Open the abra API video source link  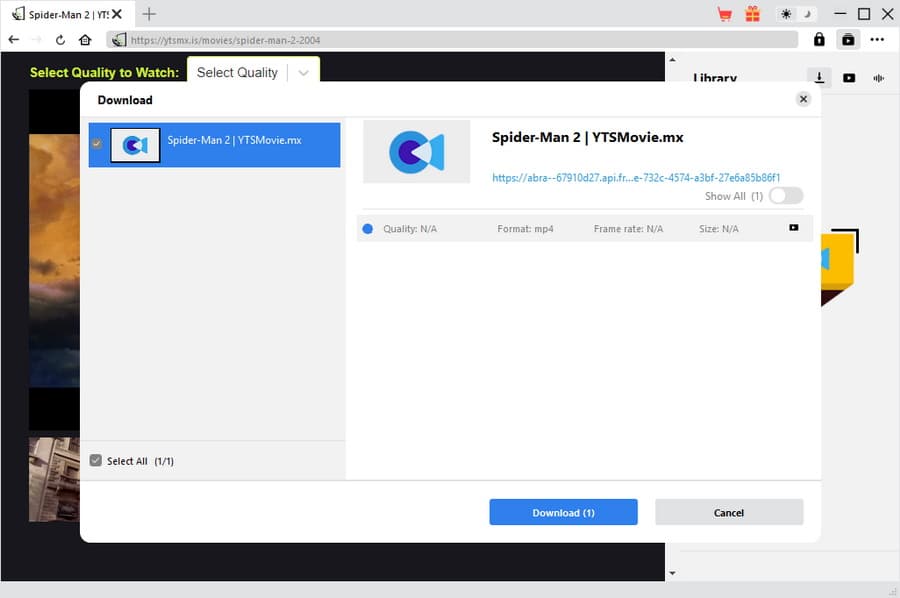point(636,178)
